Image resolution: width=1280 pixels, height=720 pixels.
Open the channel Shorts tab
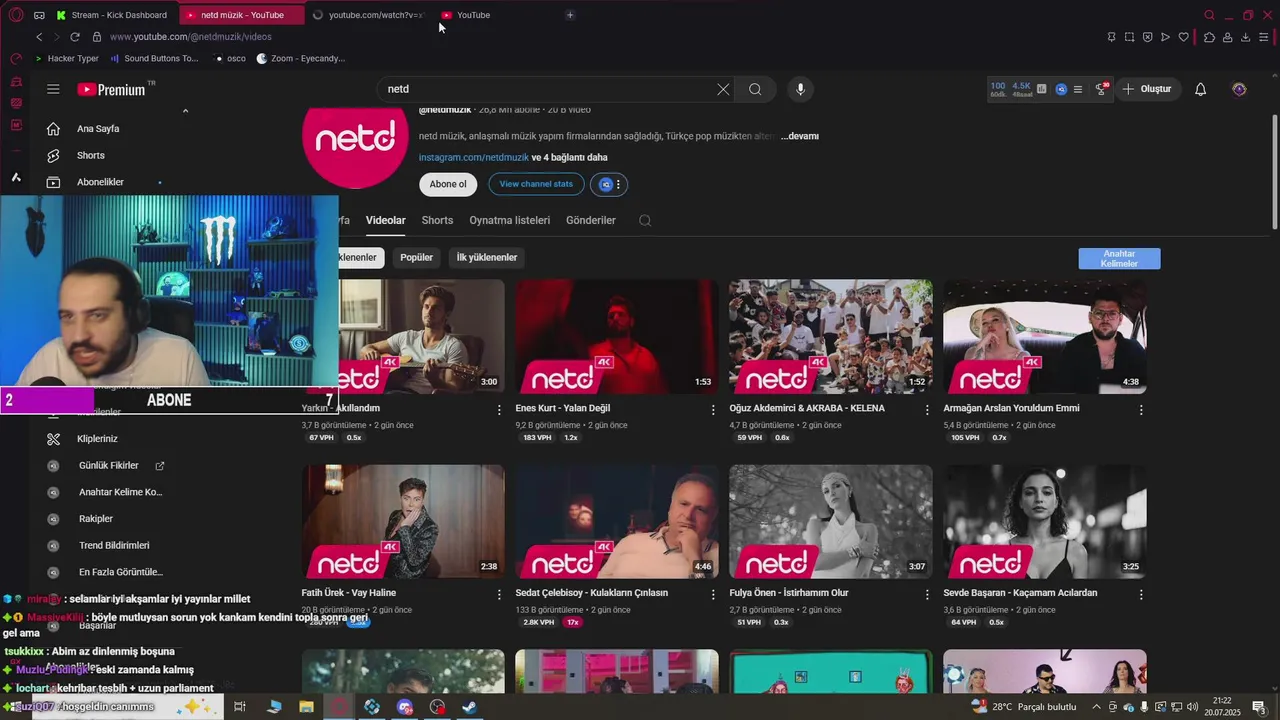click(437, 220)
